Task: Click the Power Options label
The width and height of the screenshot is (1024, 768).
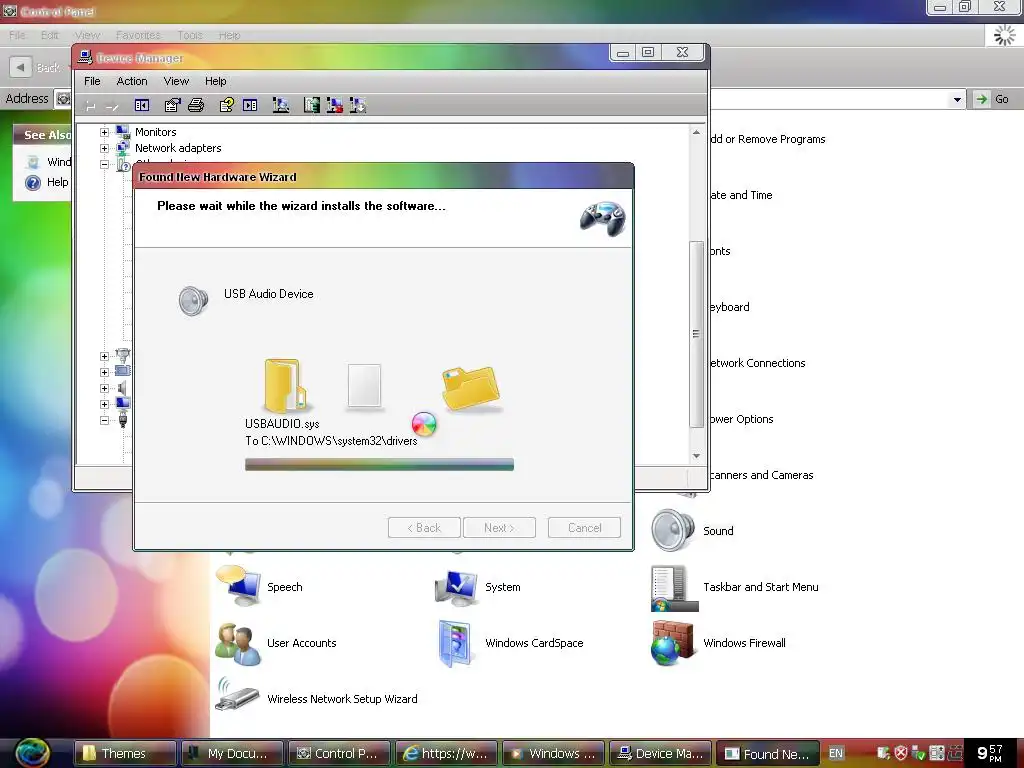Action: pos(741,419)
